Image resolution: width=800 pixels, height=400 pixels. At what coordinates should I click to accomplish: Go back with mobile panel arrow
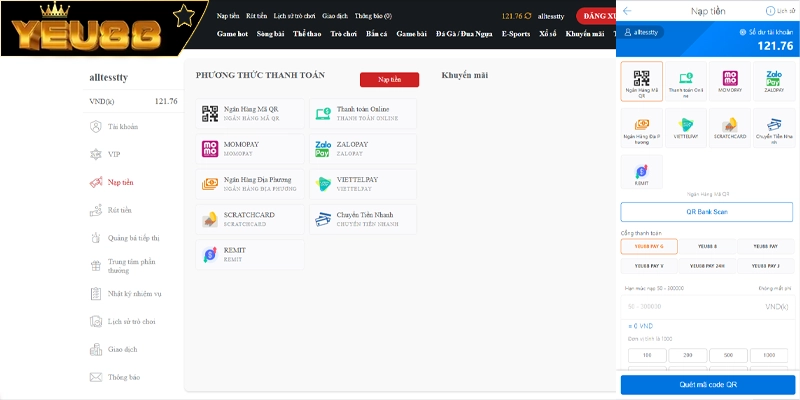(627, 11)
